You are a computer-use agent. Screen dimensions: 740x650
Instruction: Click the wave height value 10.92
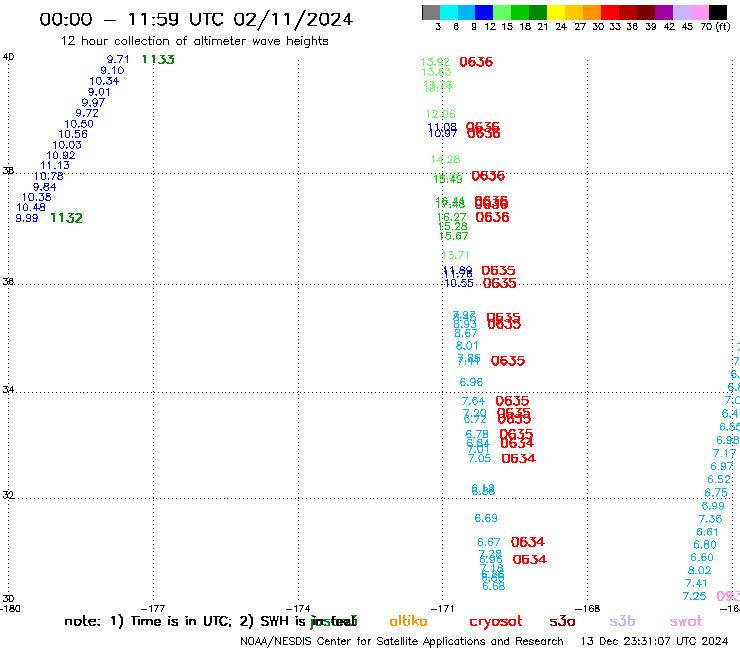click(x=60, y=155)
